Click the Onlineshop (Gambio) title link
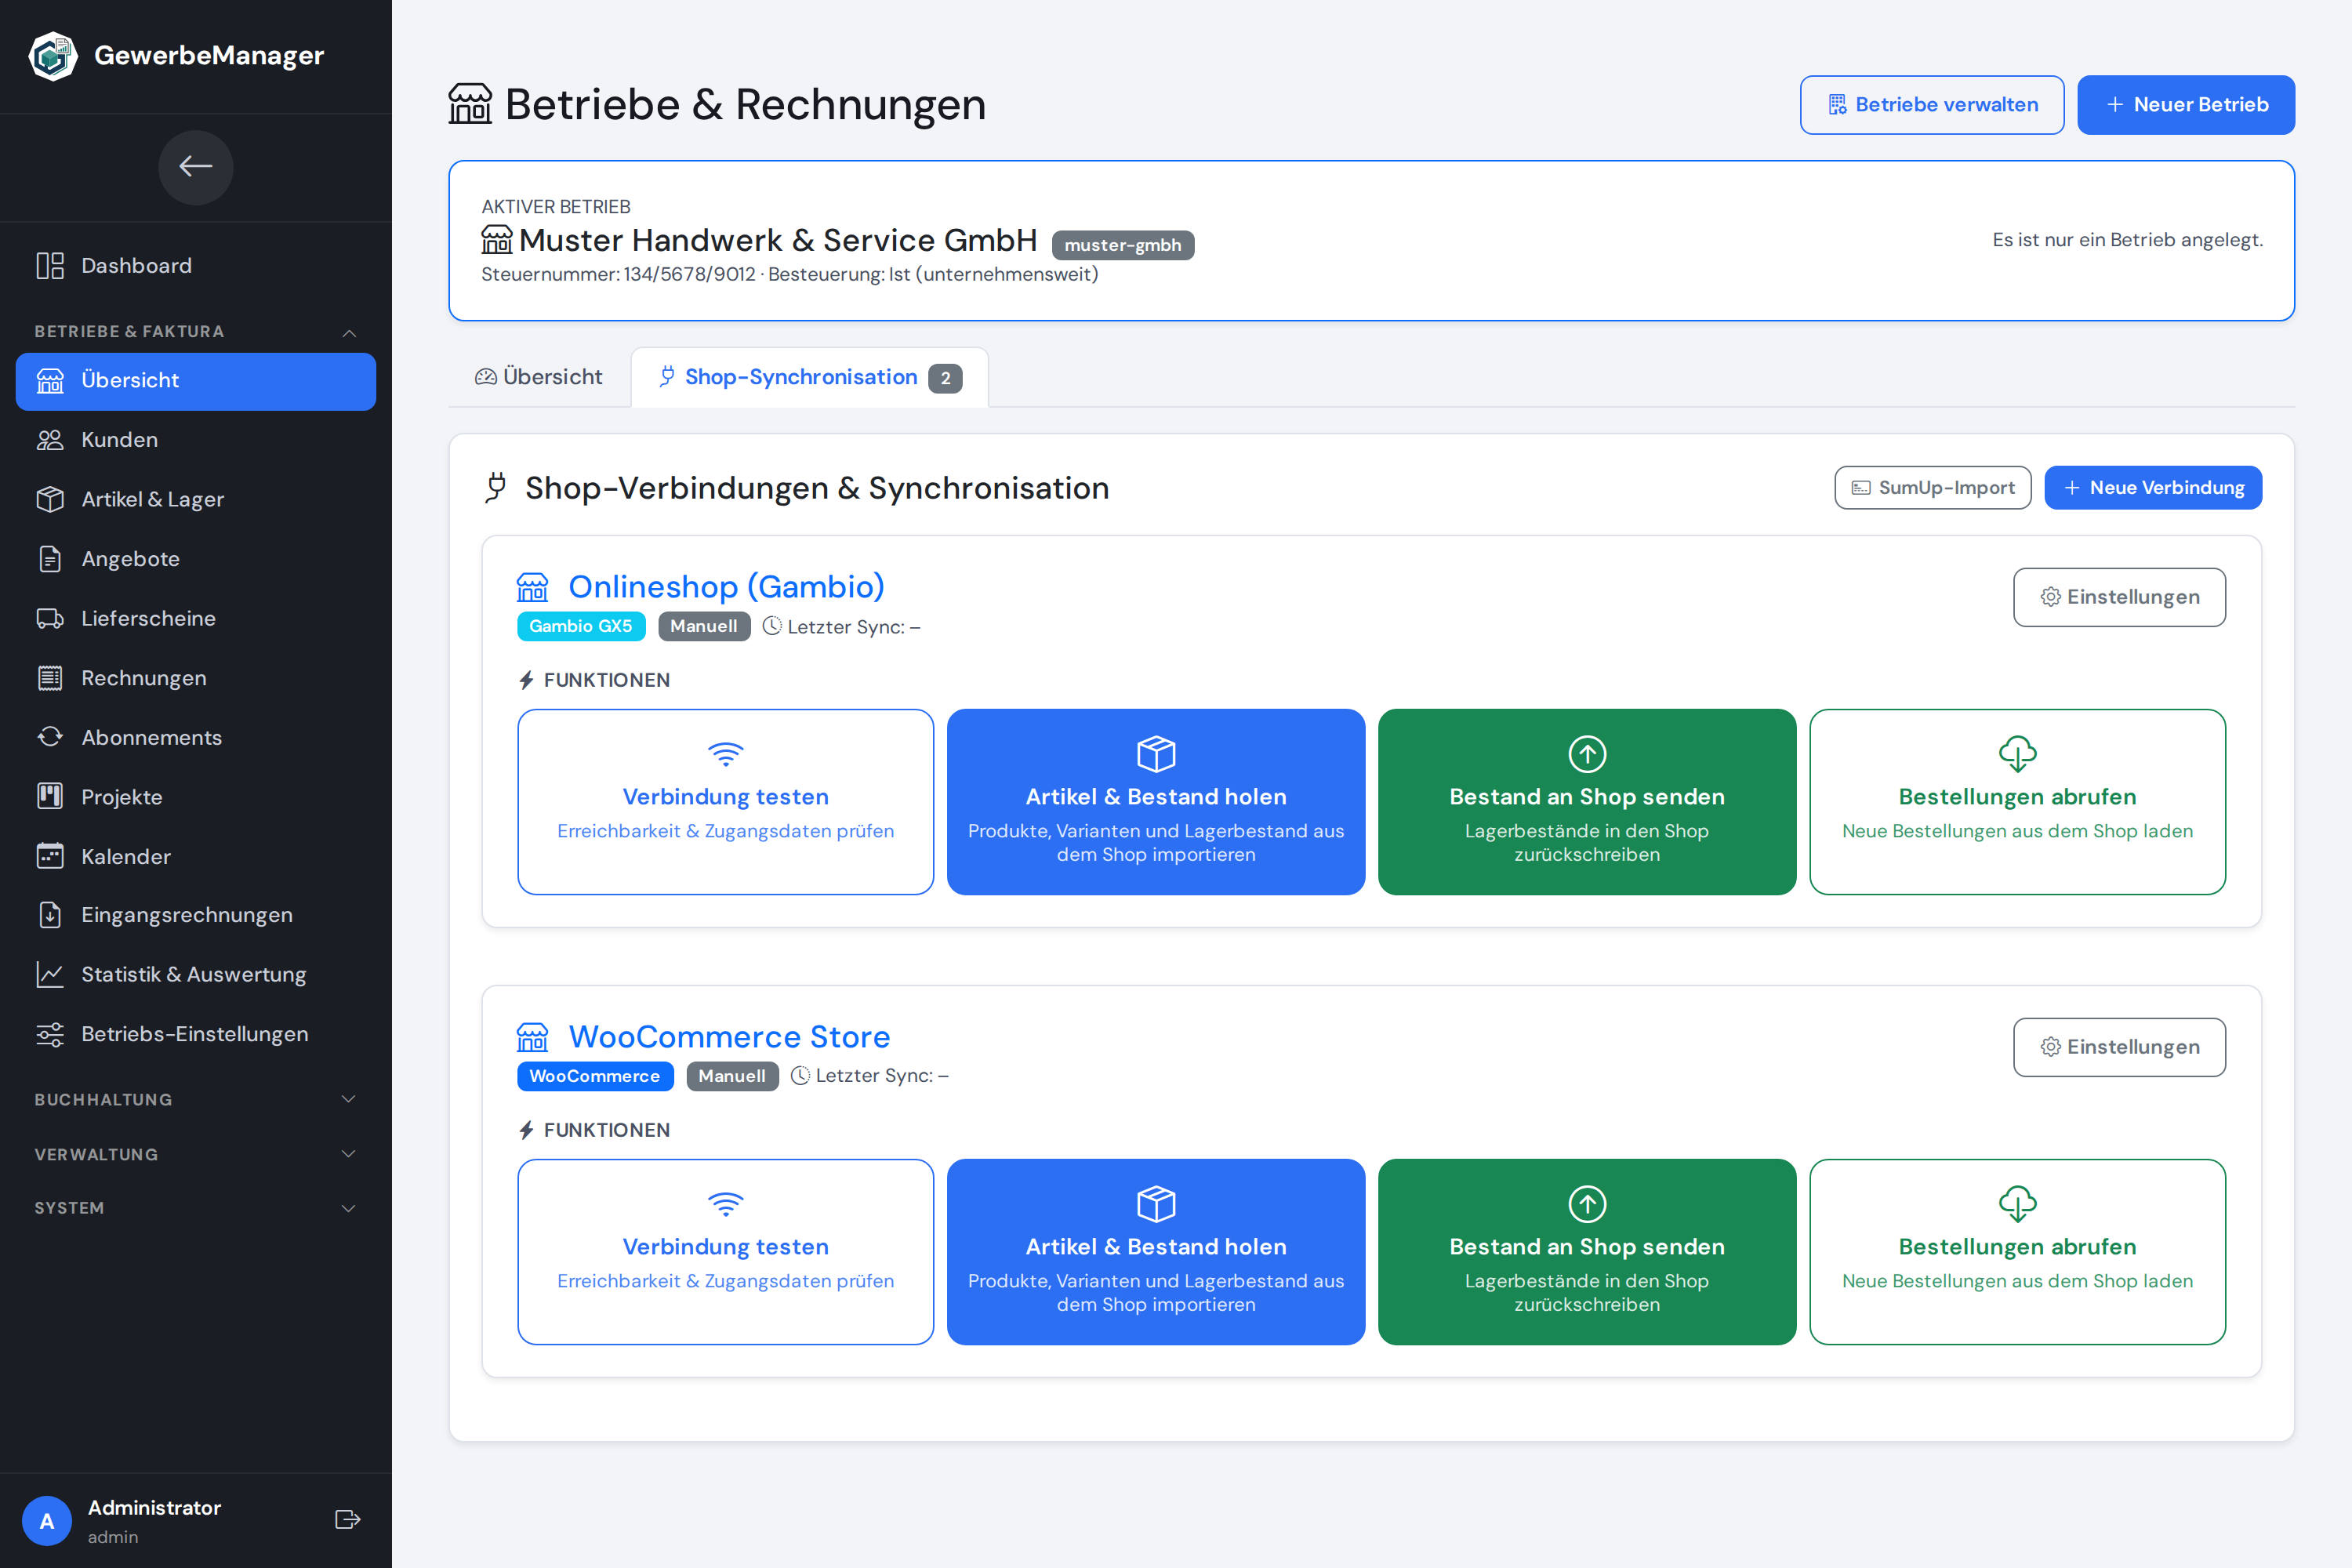This screenshot has height=1568, width=2352. click(726, 587)
